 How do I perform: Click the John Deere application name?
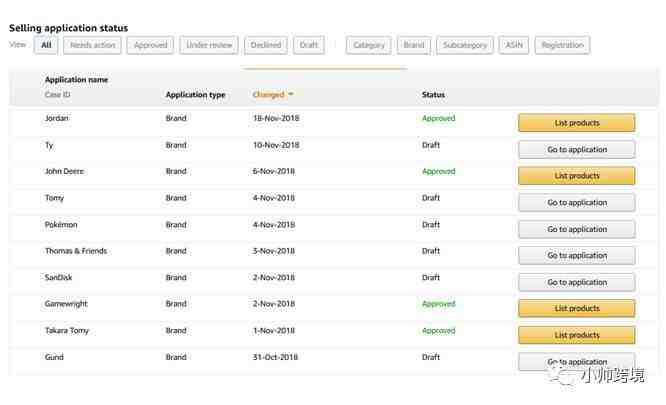tap(64, 172)
